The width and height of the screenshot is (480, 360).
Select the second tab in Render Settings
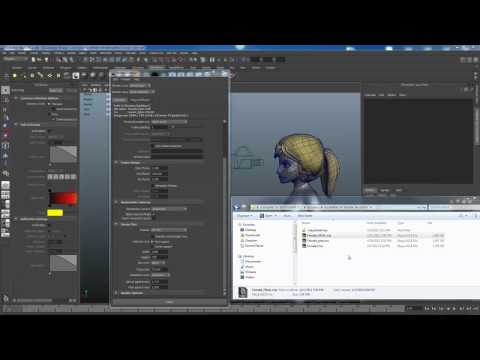tap(140, 100)
